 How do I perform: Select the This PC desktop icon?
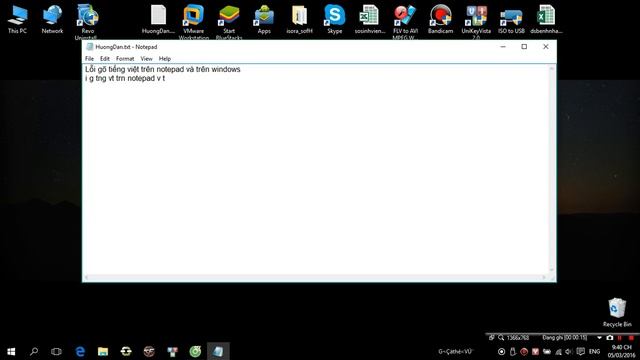click(x=18, y=19)
